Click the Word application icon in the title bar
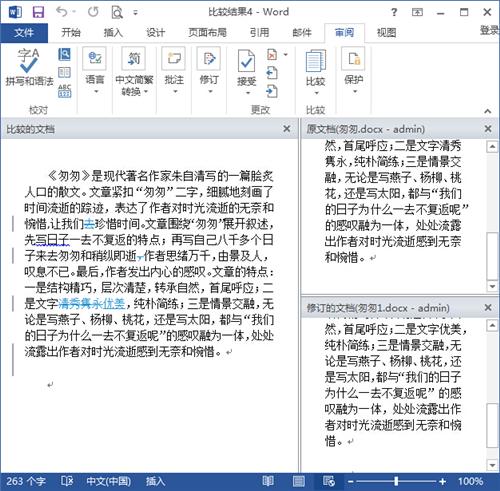500x491 pixels. (15, 12)
